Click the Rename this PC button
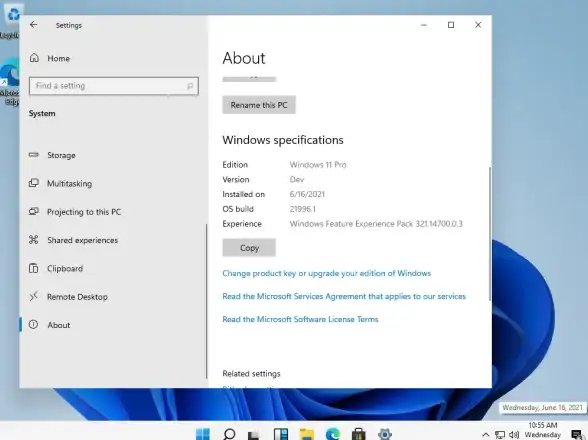The height and width of the screenshot is (440, 588). click(259, 105)
